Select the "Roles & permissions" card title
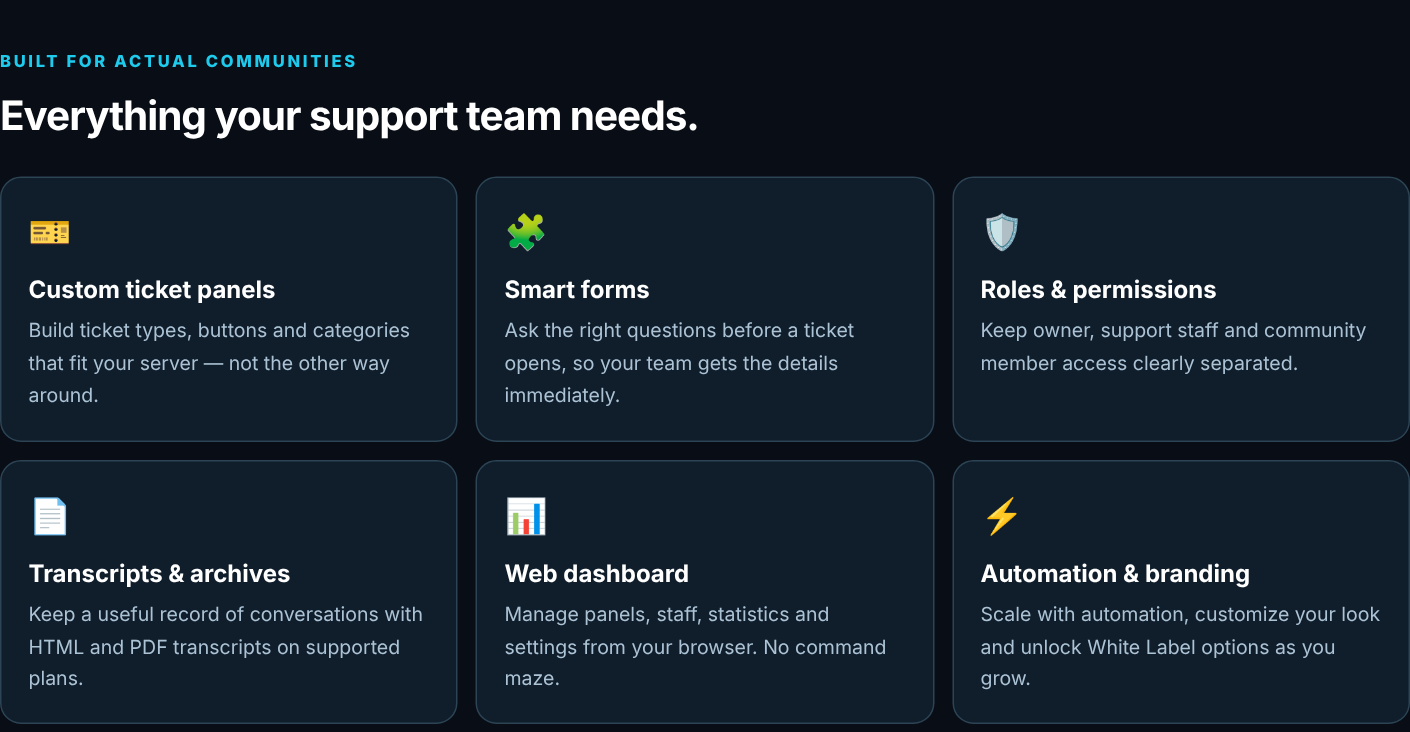The height and width of the screenshot is (732, 1410). [x=1098, y=290]
